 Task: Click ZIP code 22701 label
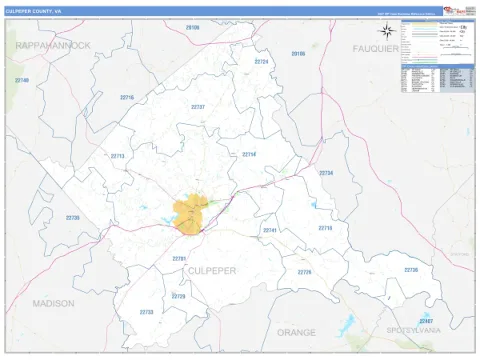tap(179, 259)
